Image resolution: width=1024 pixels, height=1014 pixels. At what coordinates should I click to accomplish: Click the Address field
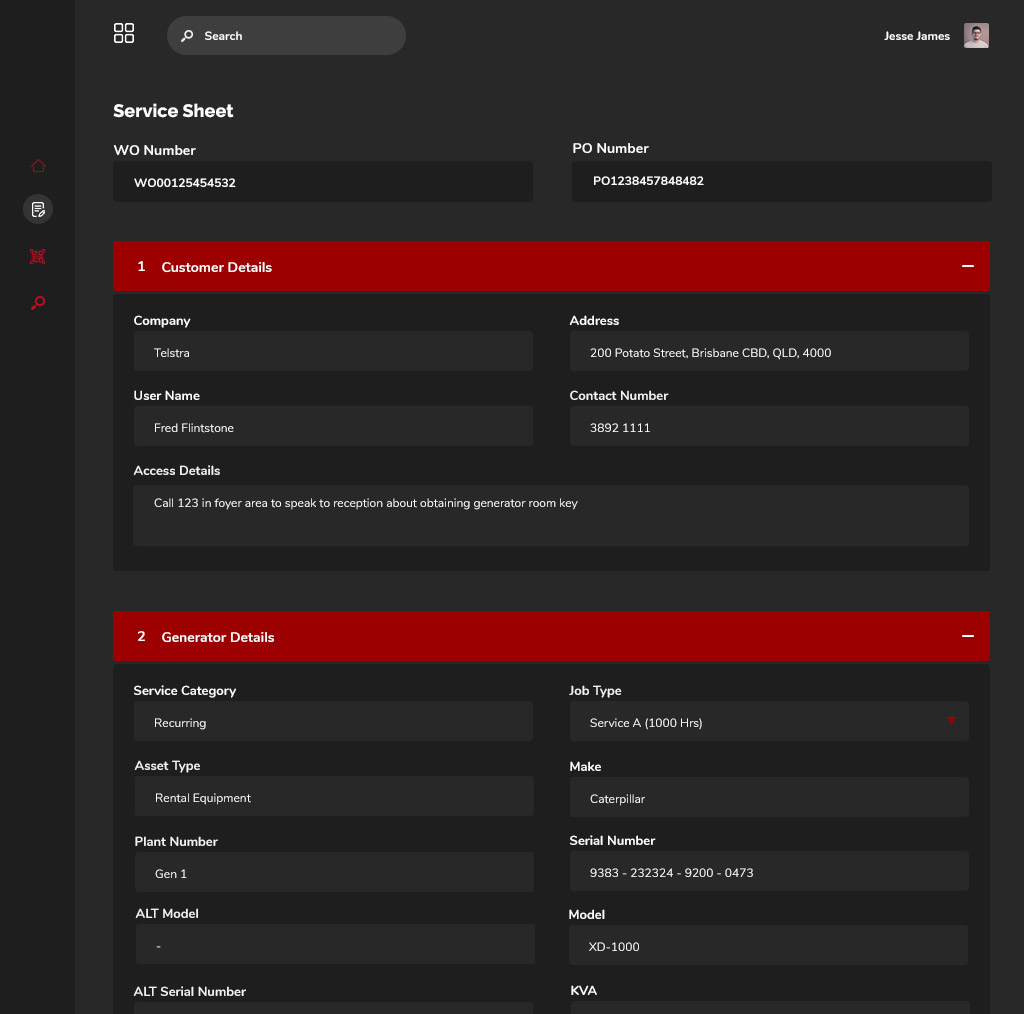click(x=769, y=352)
